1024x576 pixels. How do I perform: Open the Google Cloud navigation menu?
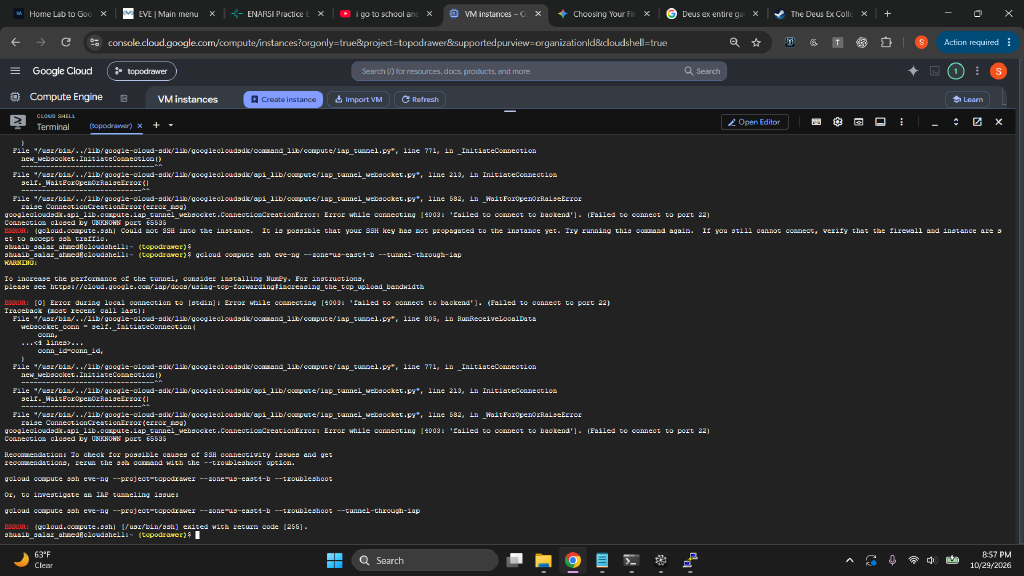(15, 71)
